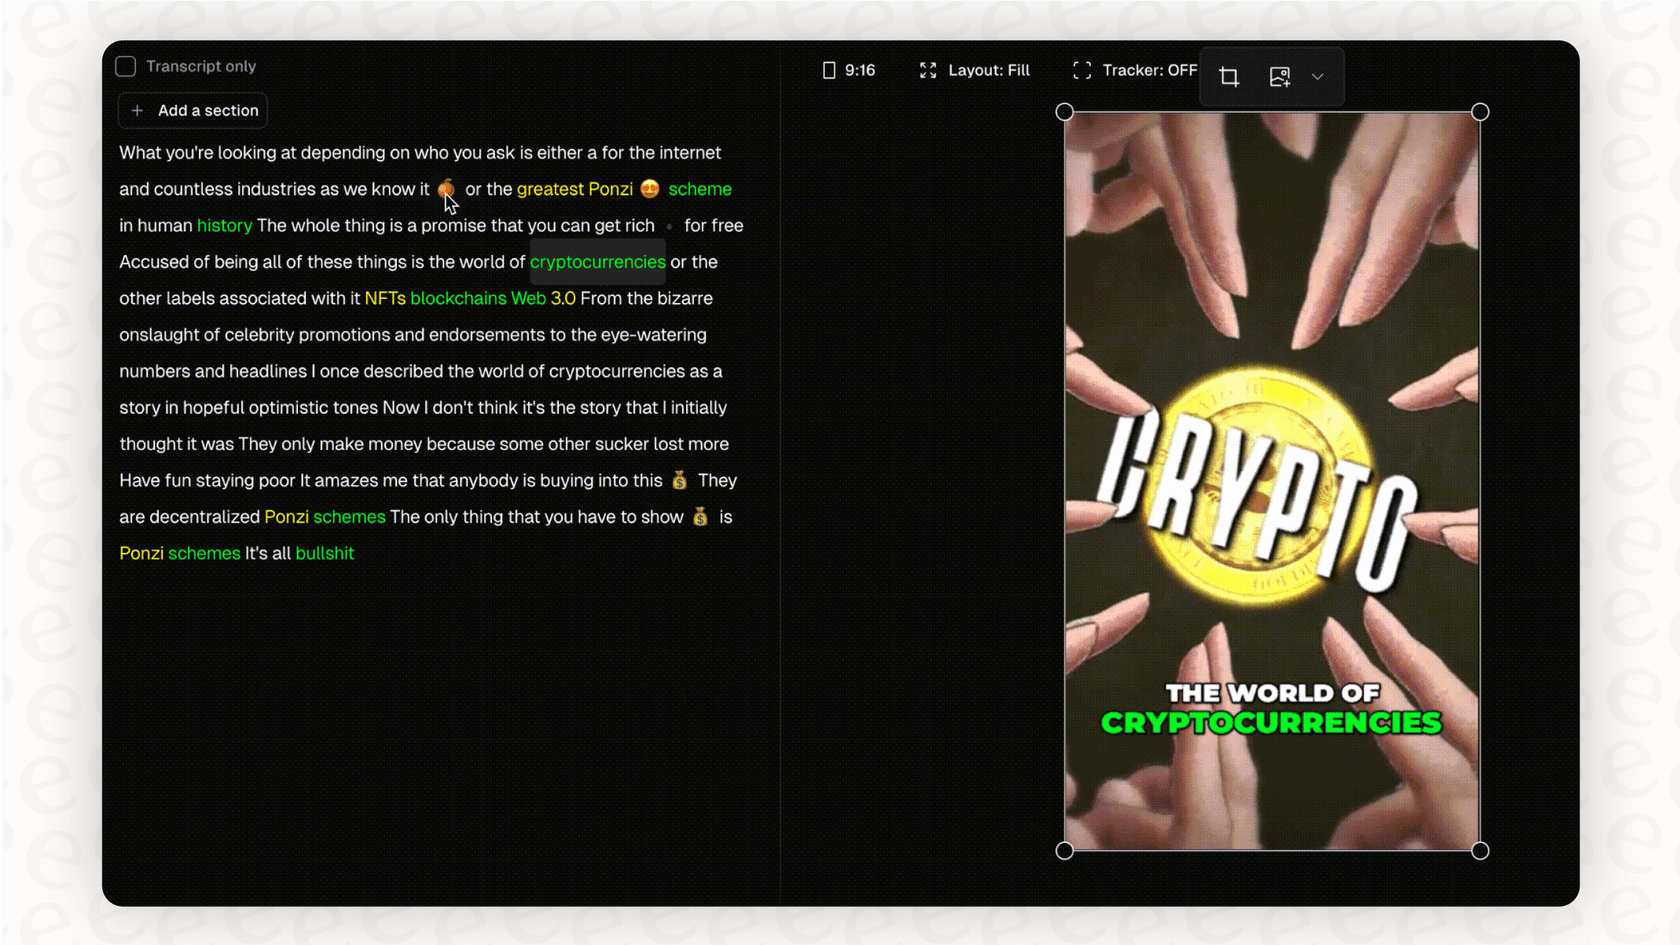Click the 9:16 phone orientation icon
Viewport: 1680px width, 945px height.
tap(828, 70)
